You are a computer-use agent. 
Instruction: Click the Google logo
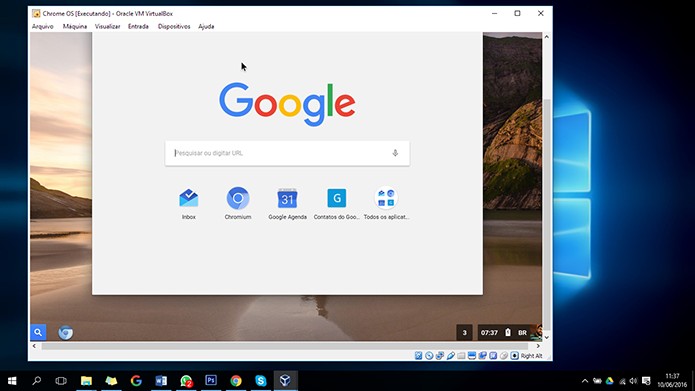coord(287,104)
